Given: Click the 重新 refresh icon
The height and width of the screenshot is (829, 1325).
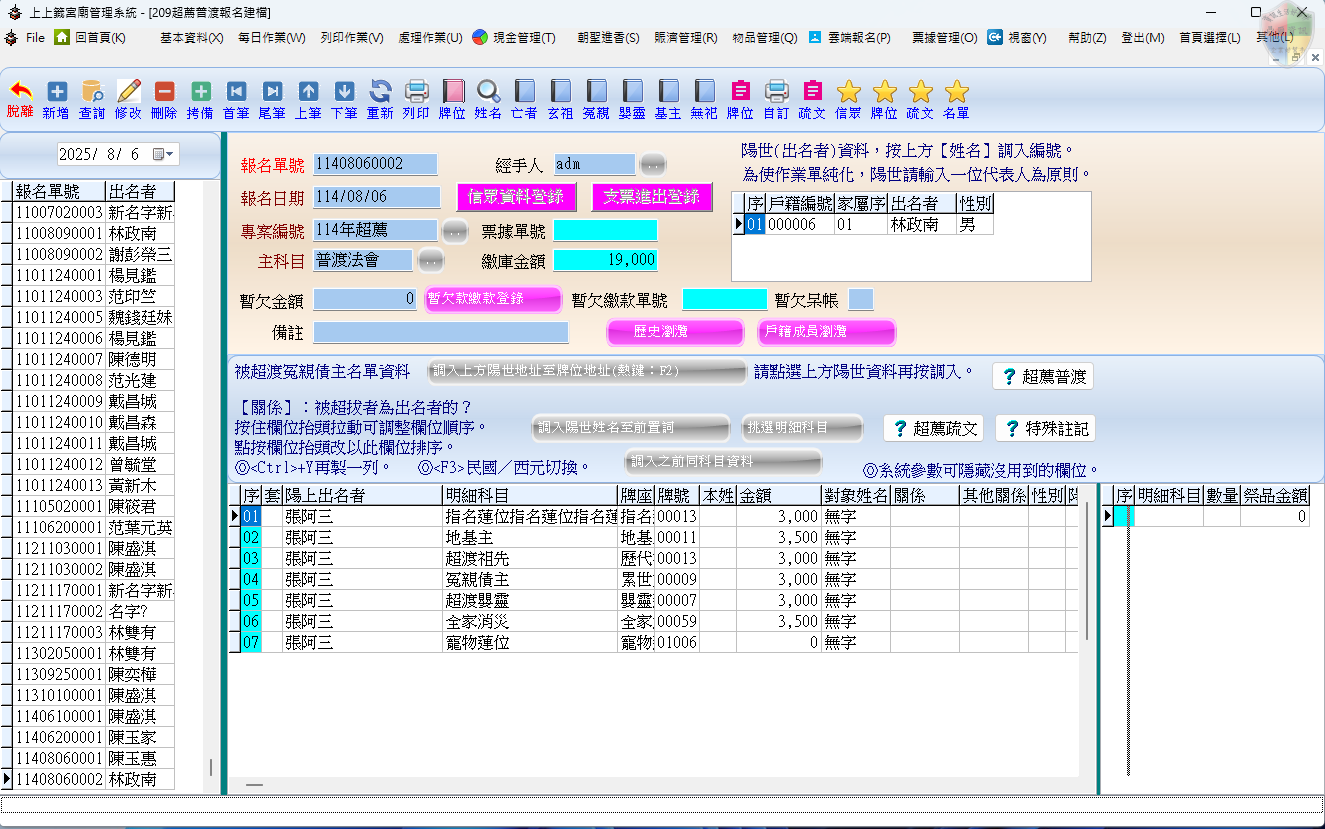Looking at the screenshot, I should click(x=380, y=92).
